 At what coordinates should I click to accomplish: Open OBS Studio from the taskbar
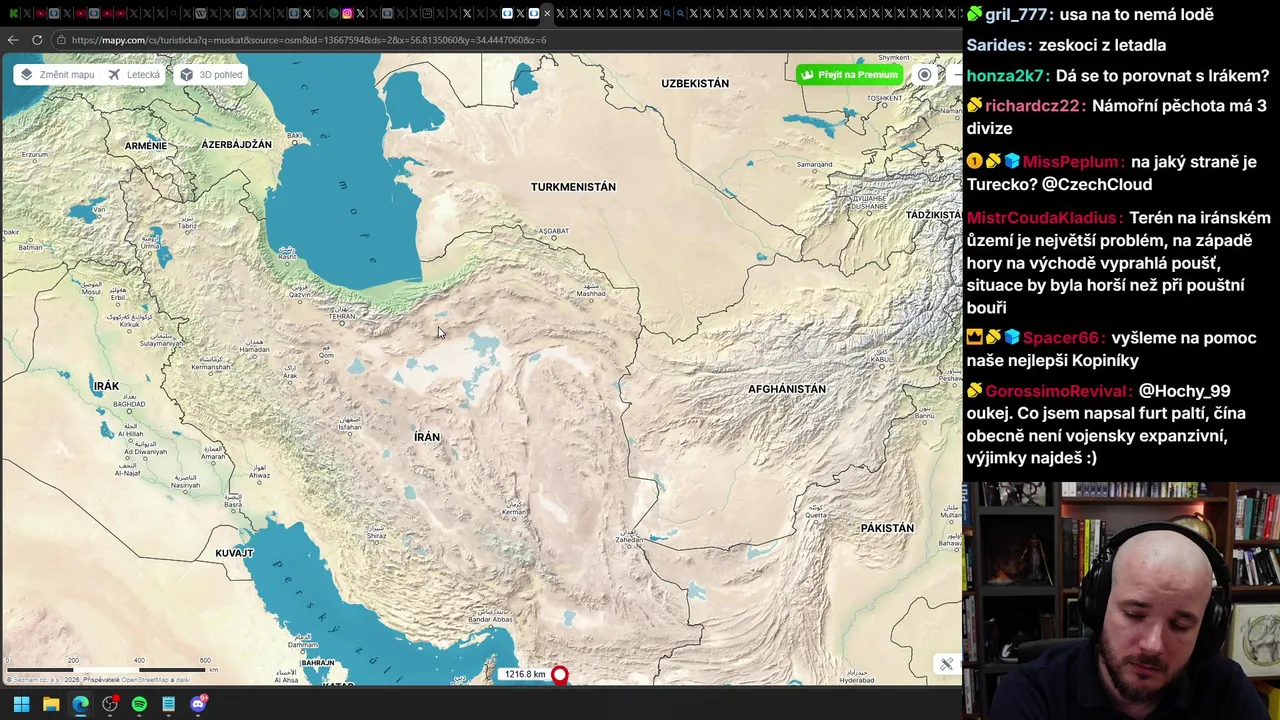click(x=110, y=704)
